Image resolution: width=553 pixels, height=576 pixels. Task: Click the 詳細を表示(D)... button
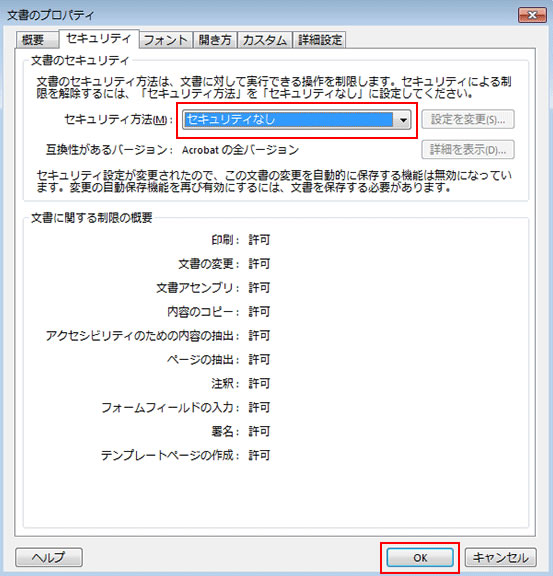pos(467,150)
